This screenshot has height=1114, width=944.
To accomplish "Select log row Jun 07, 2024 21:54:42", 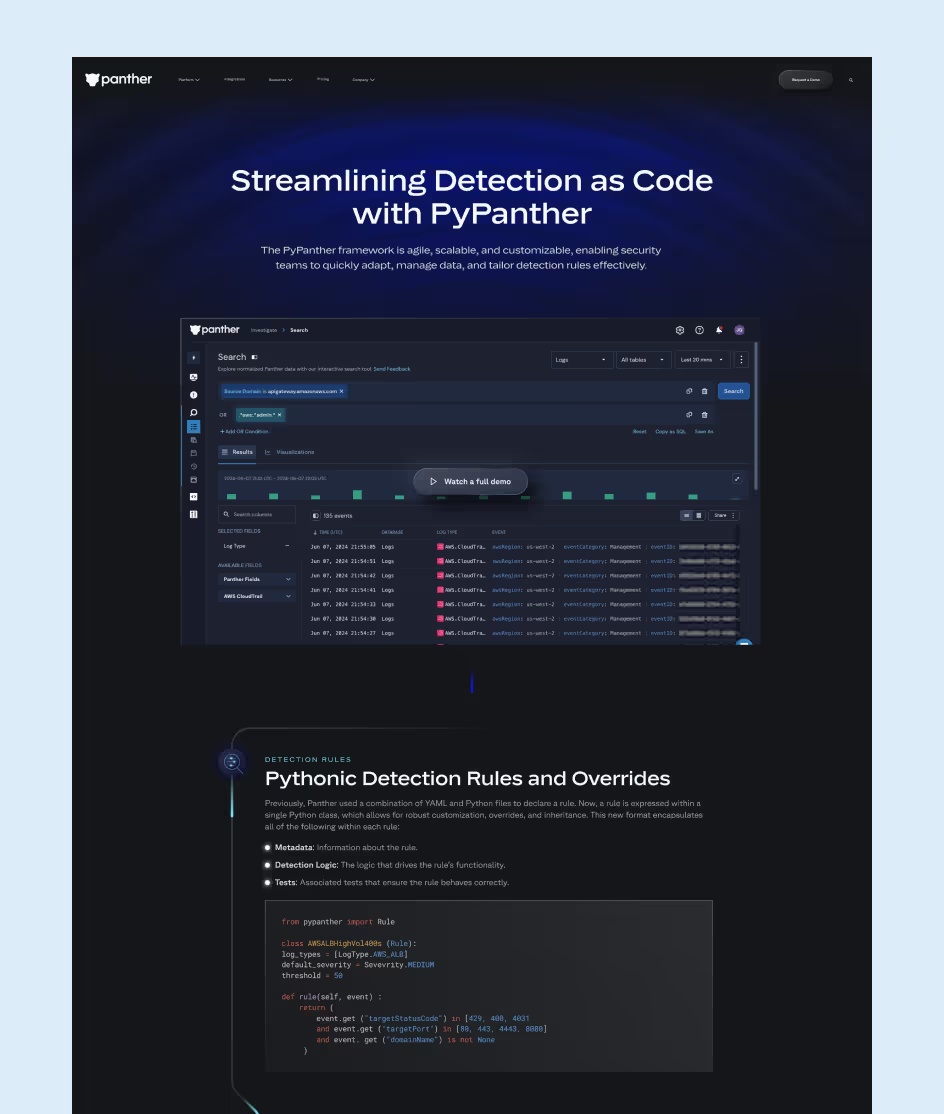I will [x=524, y=575].
